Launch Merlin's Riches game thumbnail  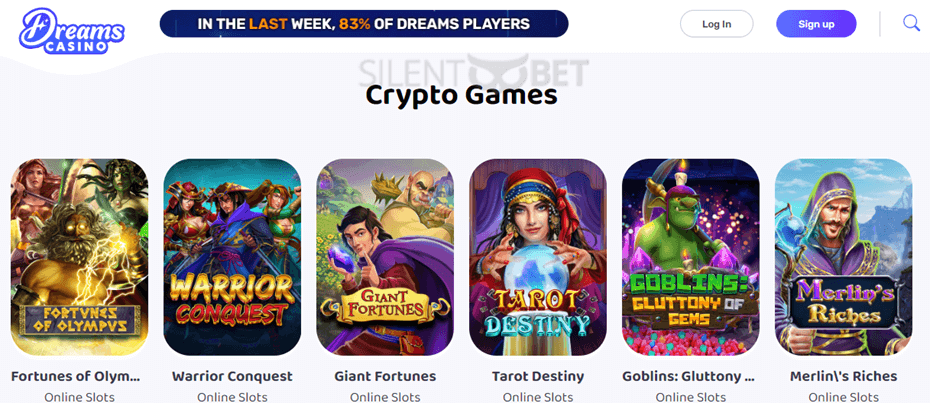[x=843, y=257]
